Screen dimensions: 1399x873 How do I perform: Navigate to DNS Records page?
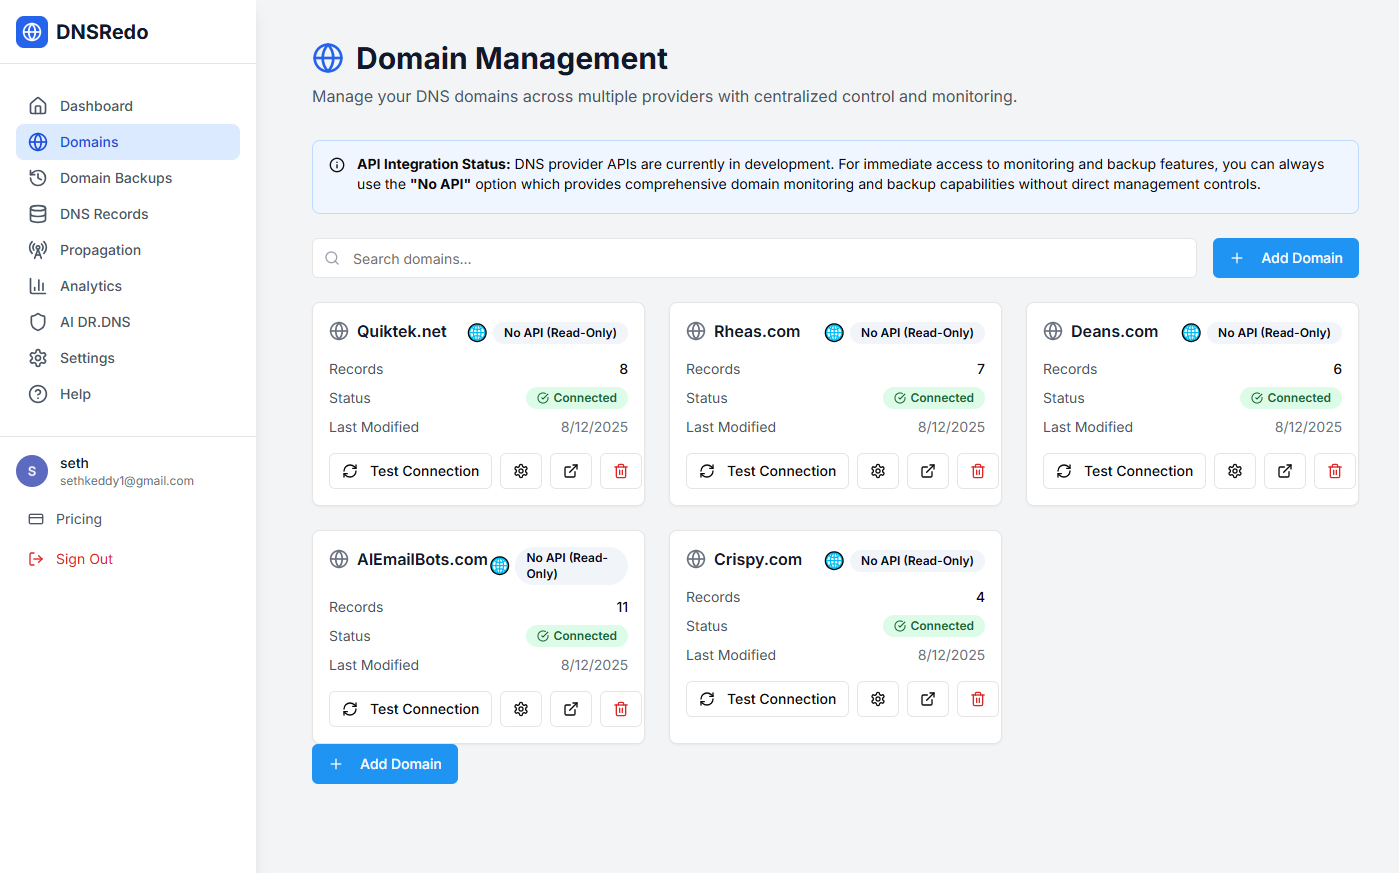pos(104,214)
